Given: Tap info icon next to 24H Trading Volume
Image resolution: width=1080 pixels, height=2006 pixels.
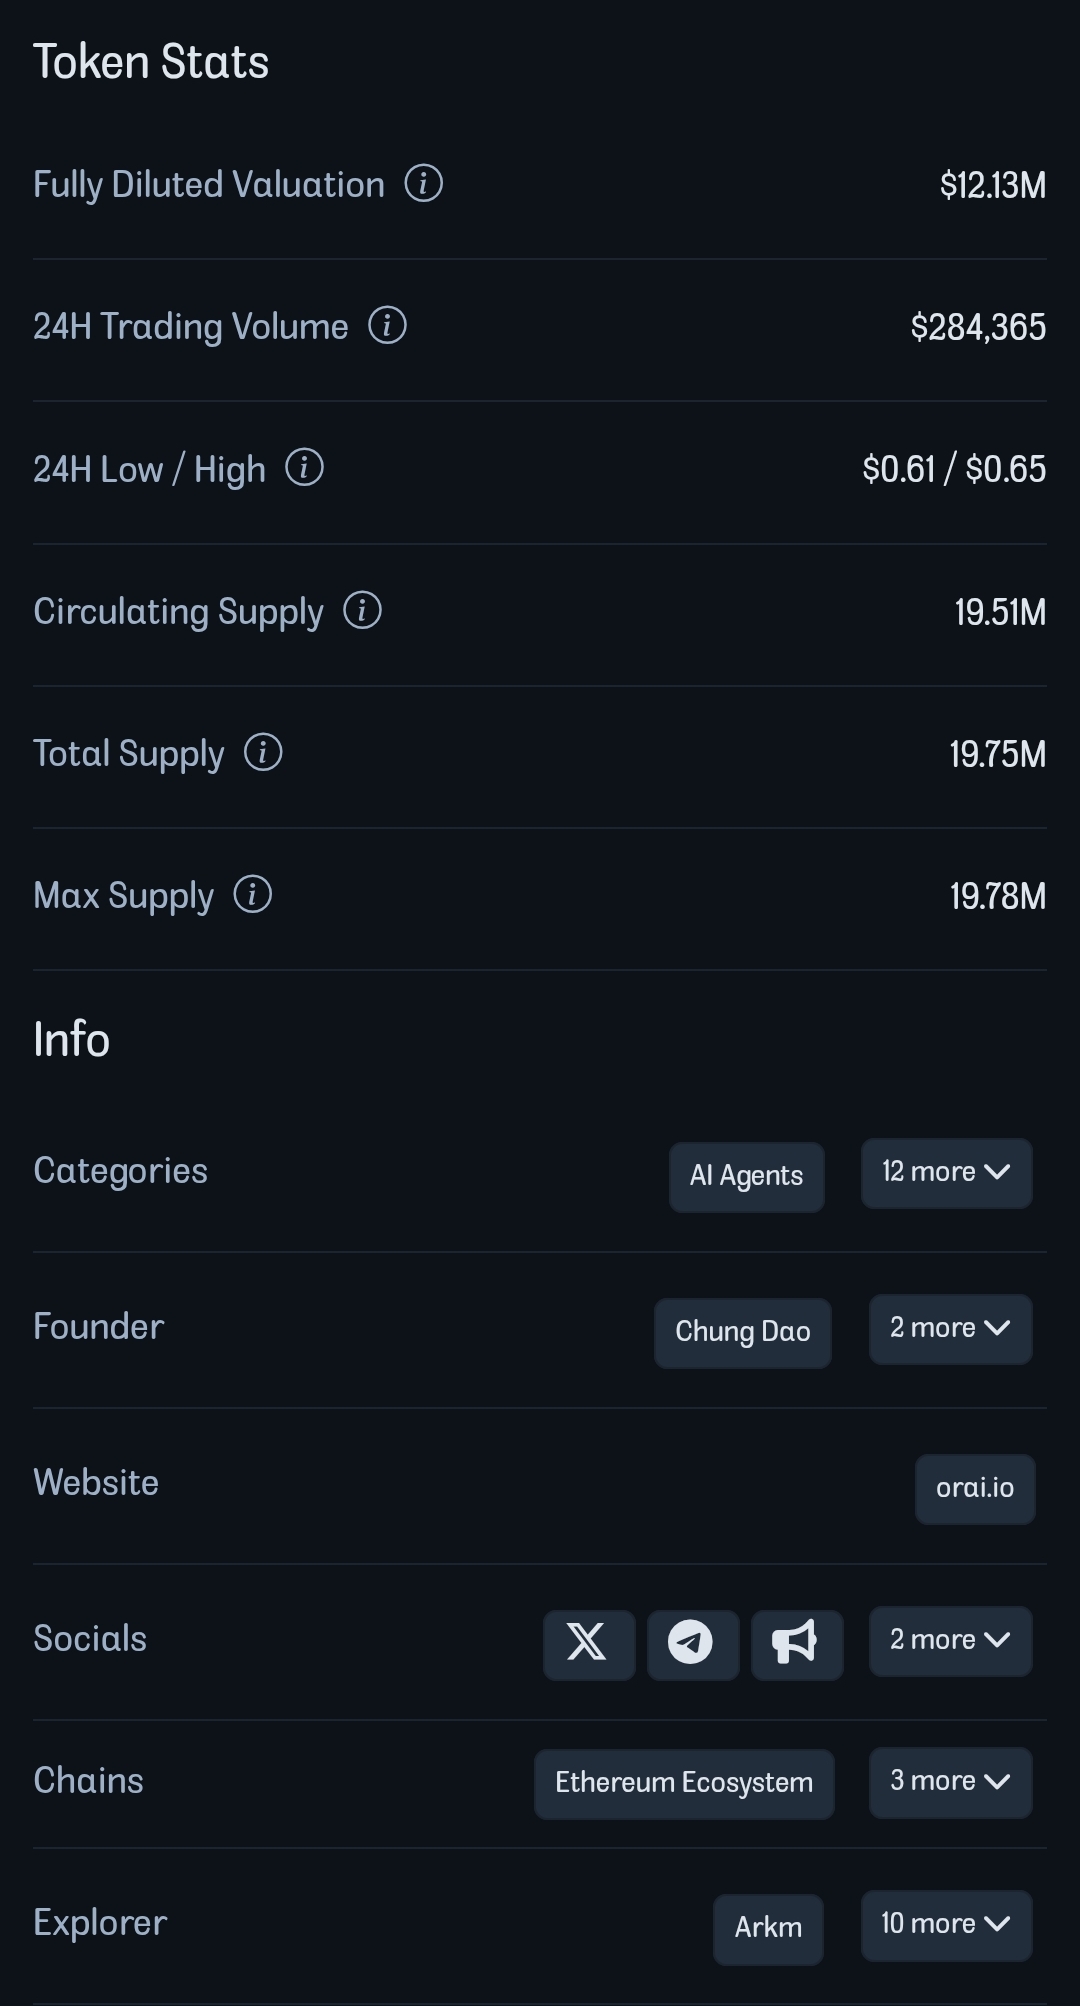Looking at the screenshot, I should 387,326.
